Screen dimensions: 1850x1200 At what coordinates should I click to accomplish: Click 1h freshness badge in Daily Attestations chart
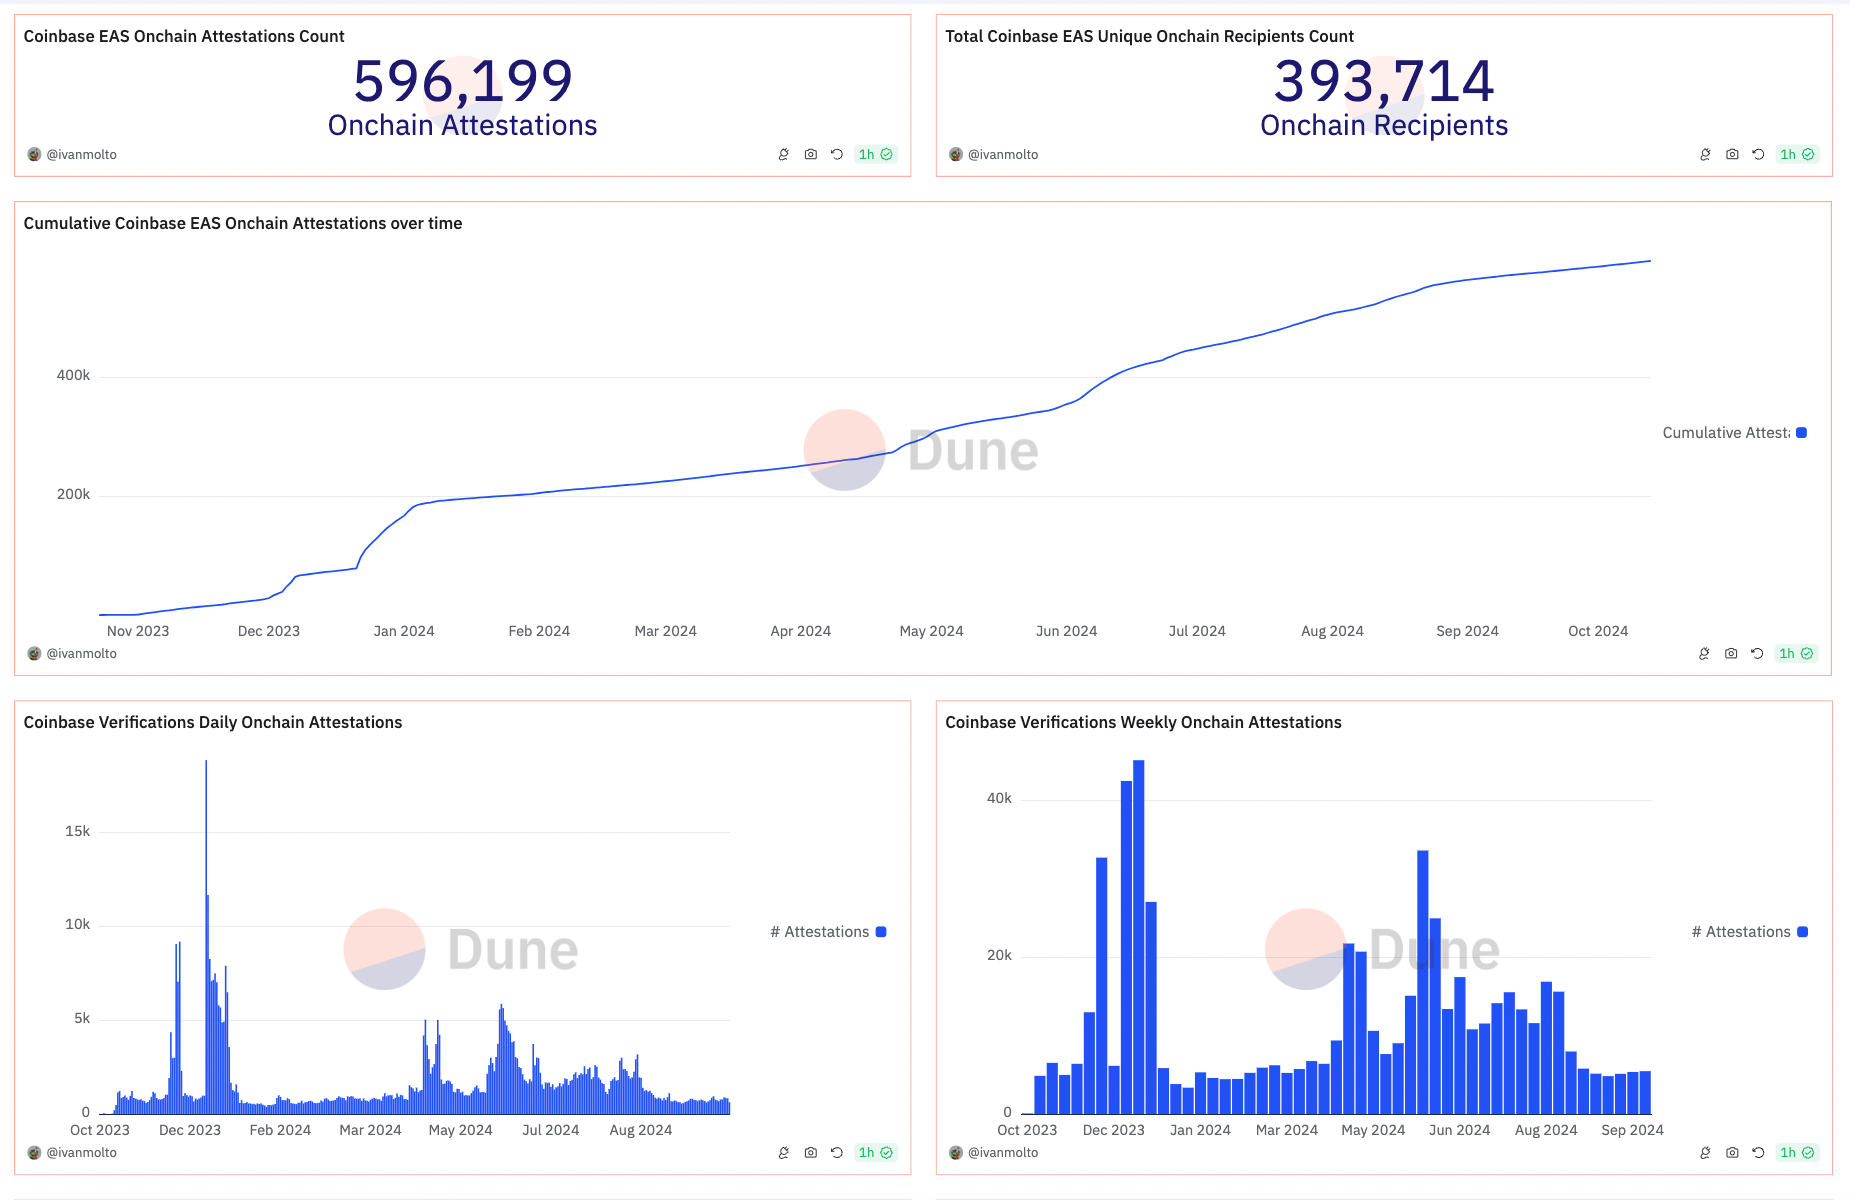(876, 1152)
